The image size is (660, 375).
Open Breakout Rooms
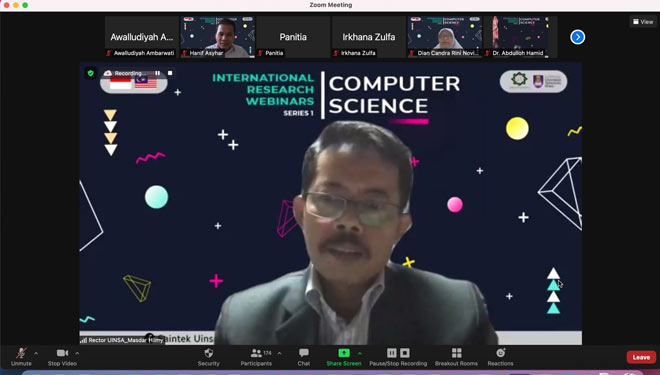(456, 356)
